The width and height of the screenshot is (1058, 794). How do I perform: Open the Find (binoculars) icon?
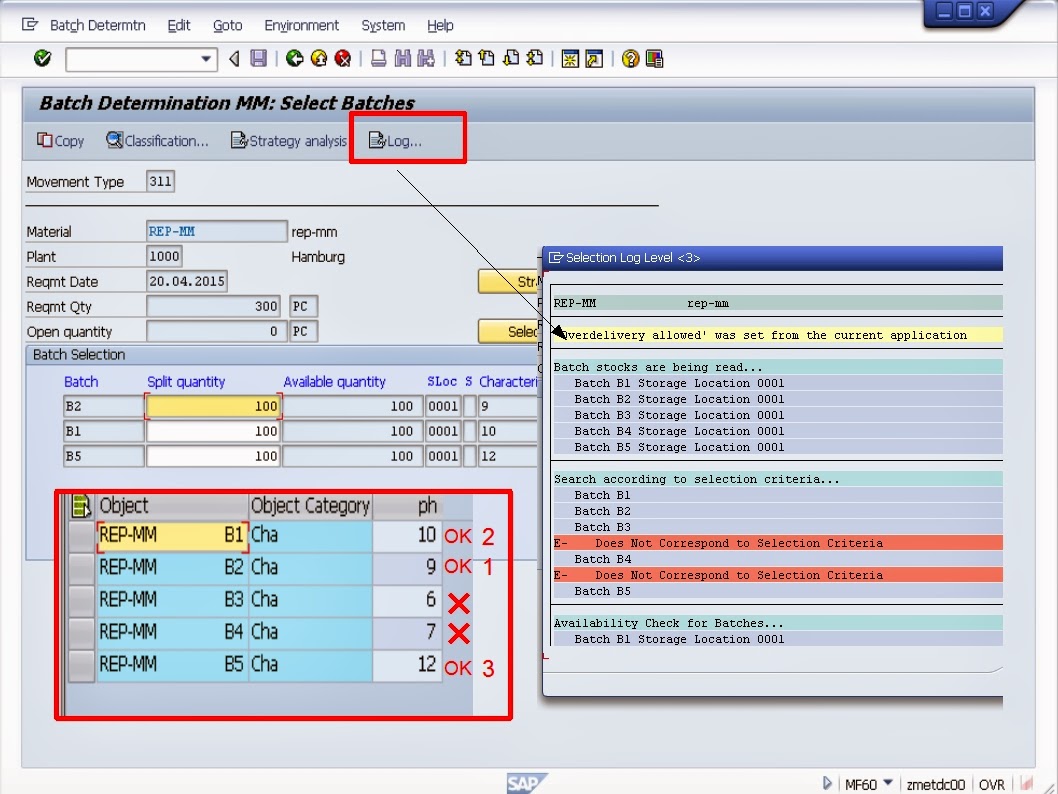[404, 58]
